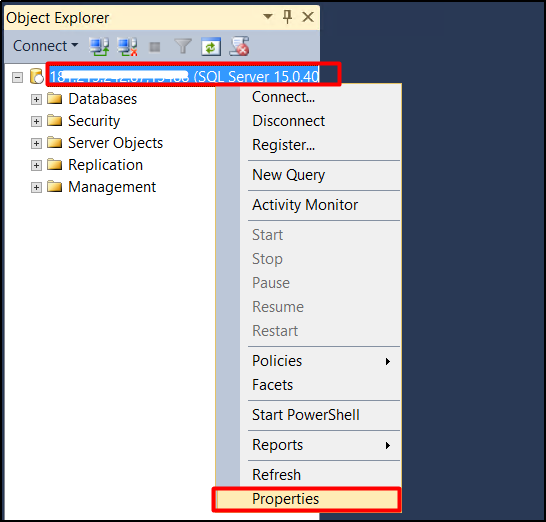Click the Connect Object Explorer icon
Screen dimensions: 546x522
[x=99, y=47]
